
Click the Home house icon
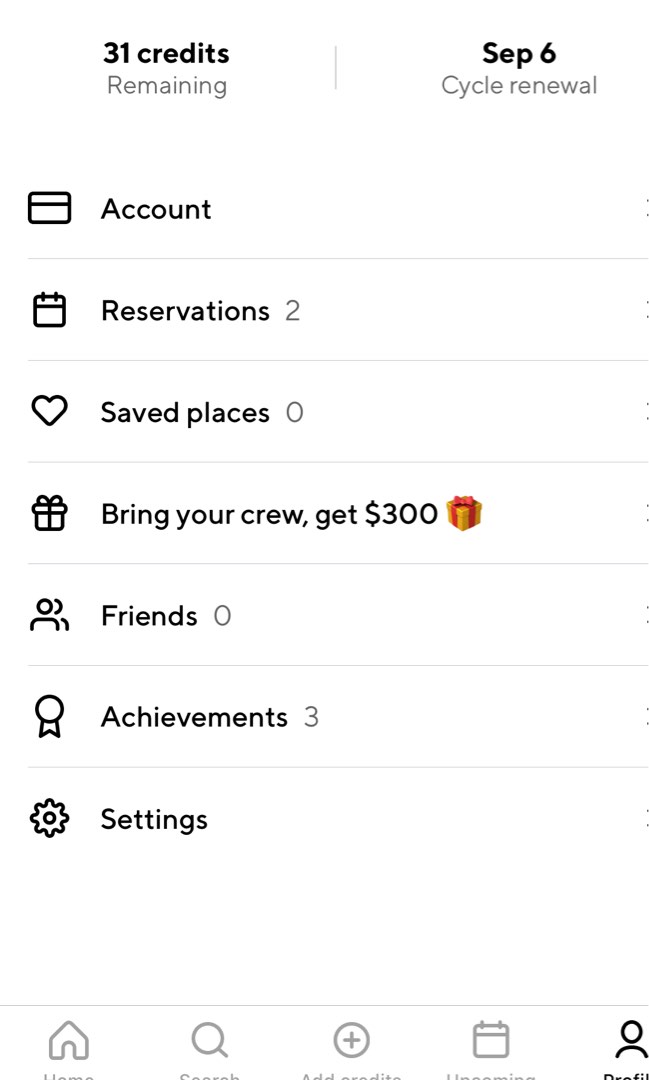(x=69, y=1040)
